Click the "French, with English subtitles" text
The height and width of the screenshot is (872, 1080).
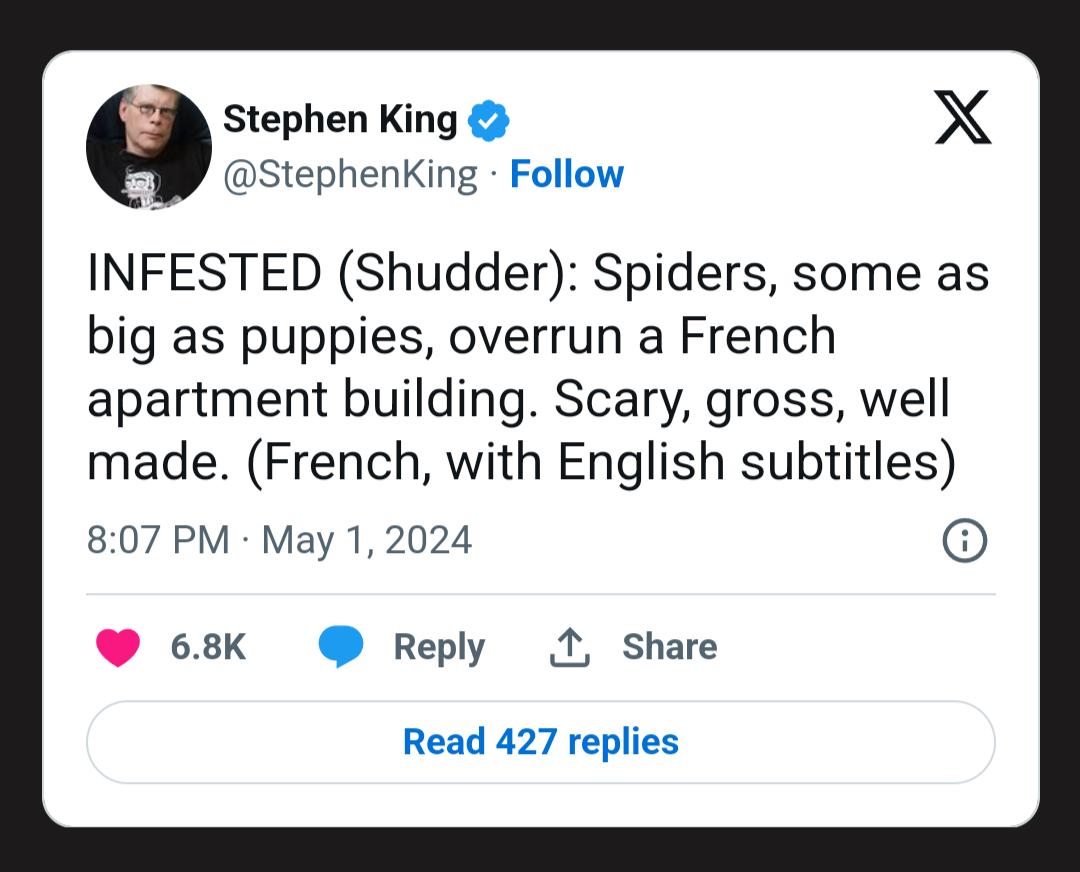[601, 460]
